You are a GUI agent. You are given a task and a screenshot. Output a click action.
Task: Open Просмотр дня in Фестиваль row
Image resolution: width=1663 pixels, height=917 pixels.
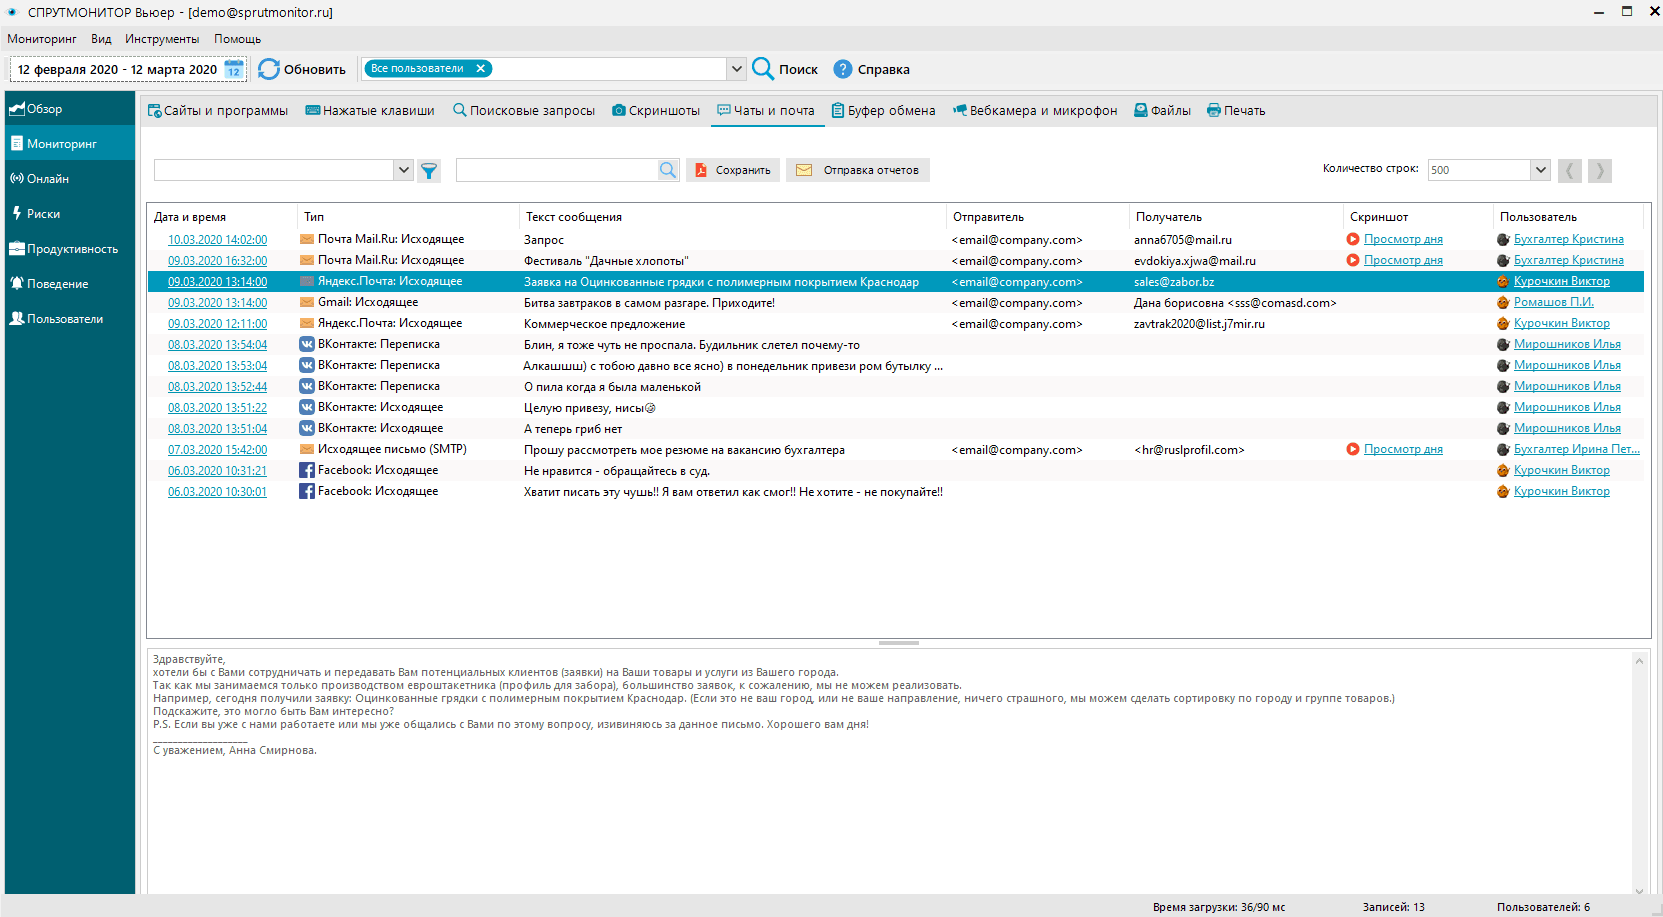[x=1403, y=261]
